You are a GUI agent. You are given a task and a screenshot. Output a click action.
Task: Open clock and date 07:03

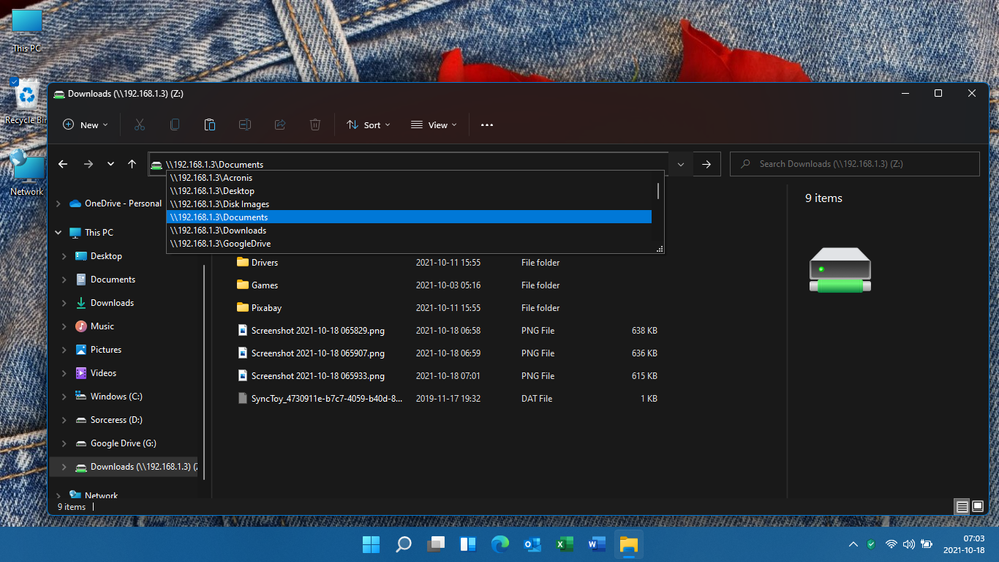[964, 544]
